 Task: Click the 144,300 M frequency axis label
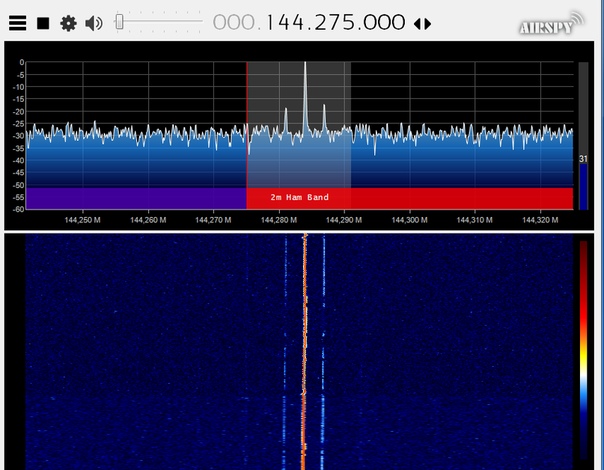pyautogui.click(x=409, y=220)
